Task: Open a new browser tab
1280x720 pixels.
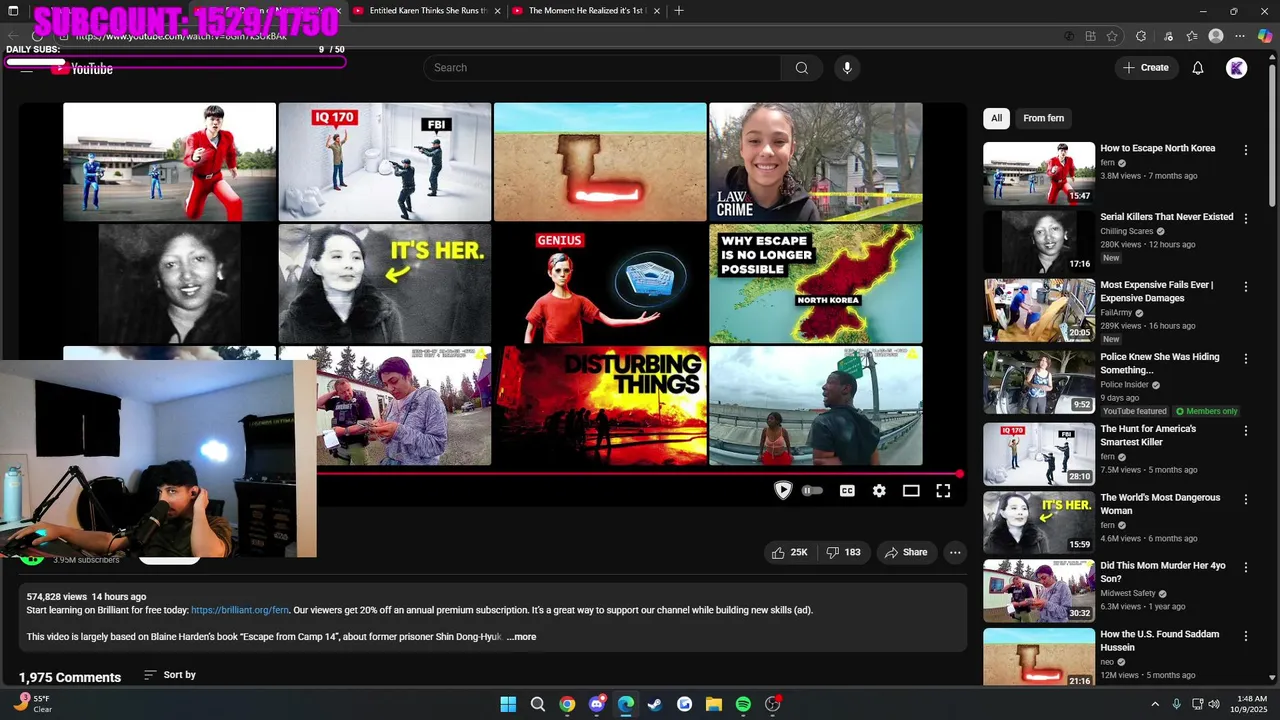Action: (x=679, y=11)
